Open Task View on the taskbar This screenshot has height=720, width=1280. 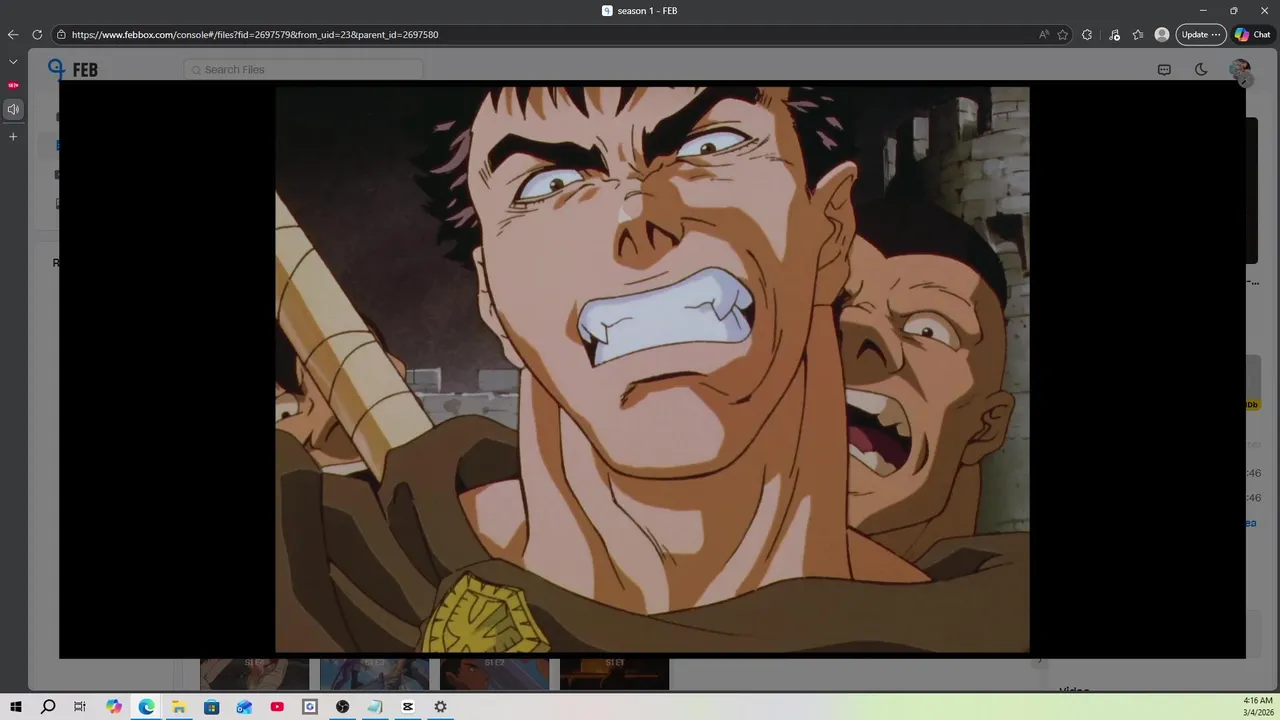pos(80,707)
